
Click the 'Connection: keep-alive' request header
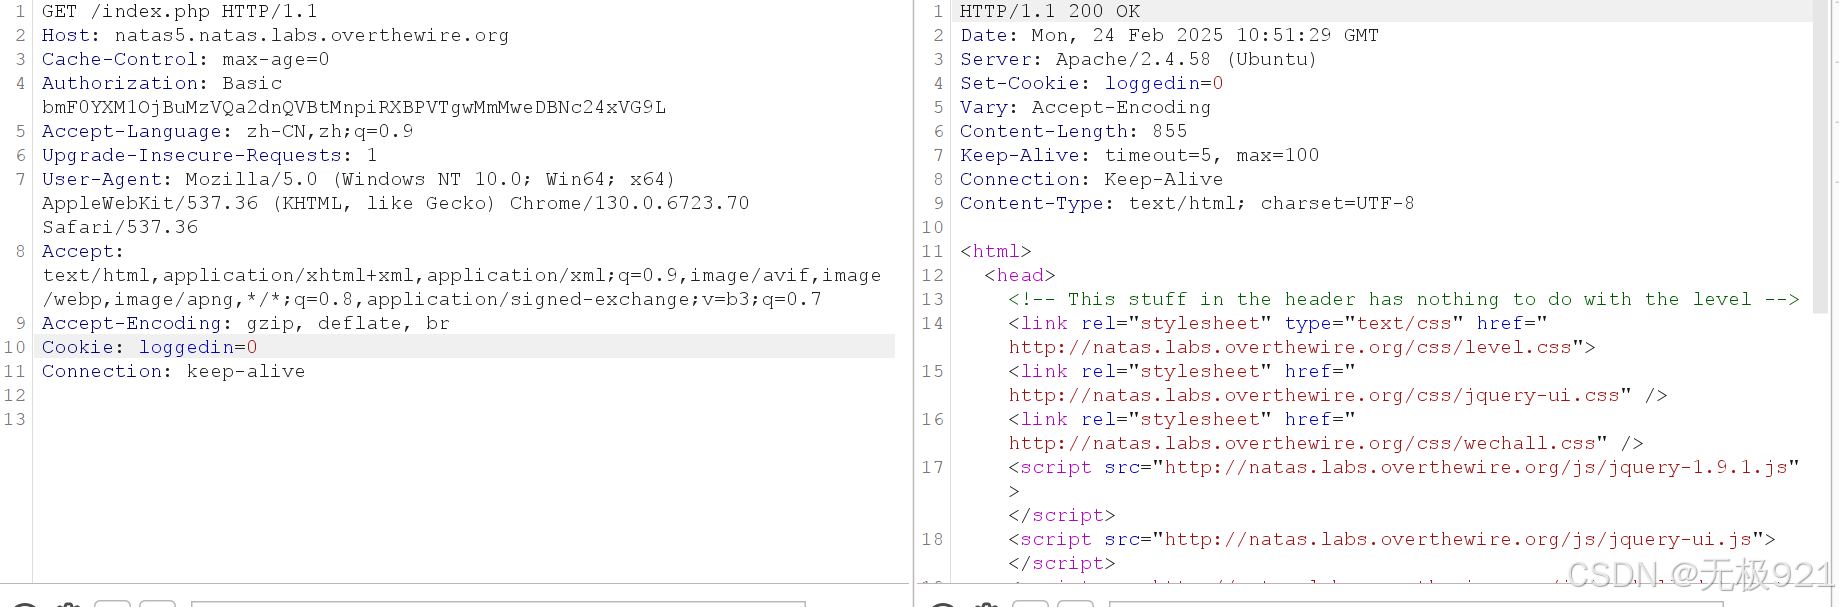[173, 371]
